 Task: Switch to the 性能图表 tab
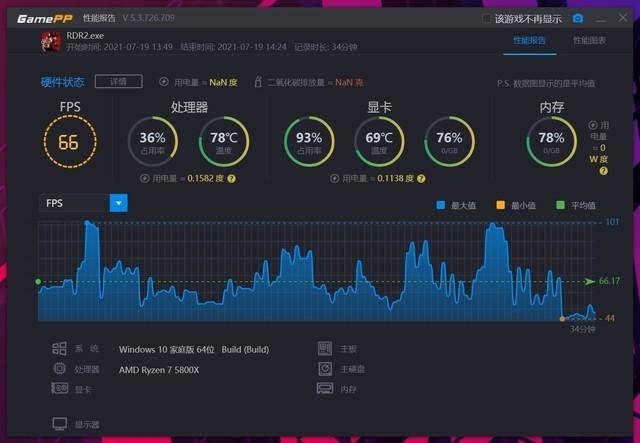click(589, 40)
